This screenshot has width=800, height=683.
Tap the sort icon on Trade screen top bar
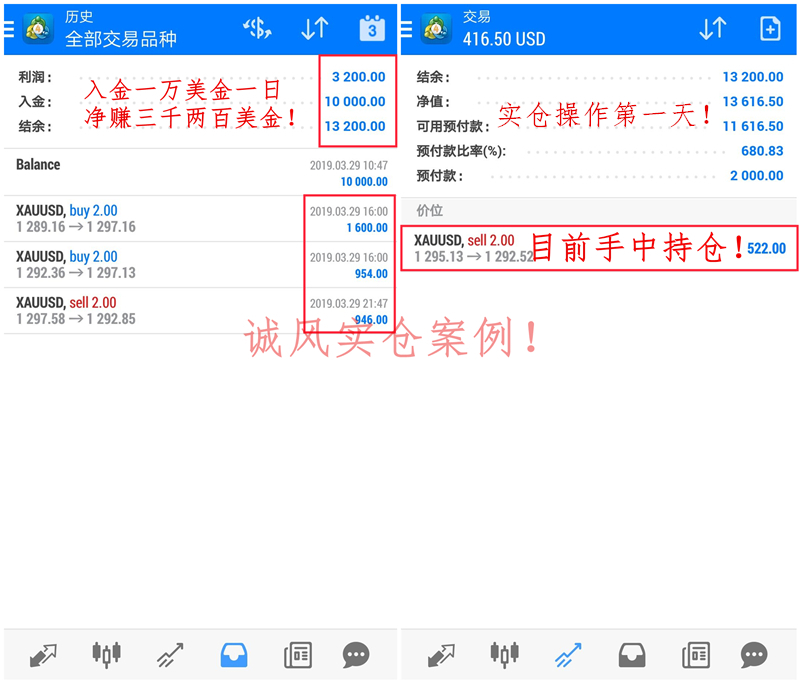[x=712, y=30]
